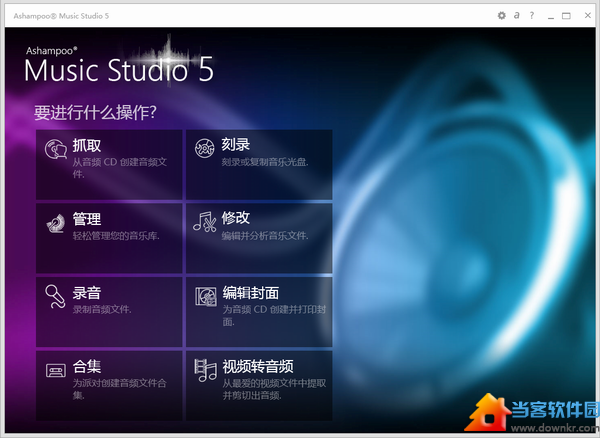Close the Music Studio 5 window

[x=588, y=15]
